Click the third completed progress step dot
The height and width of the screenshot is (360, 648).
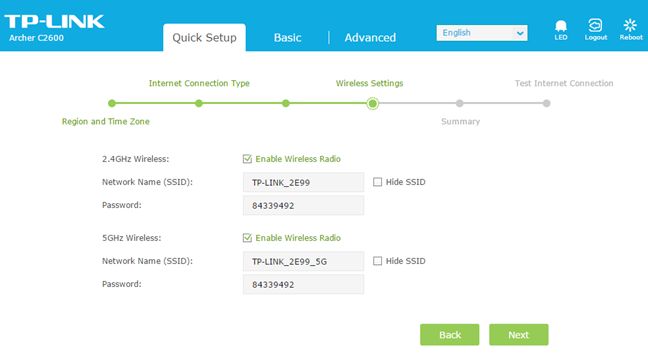point(286,103)
